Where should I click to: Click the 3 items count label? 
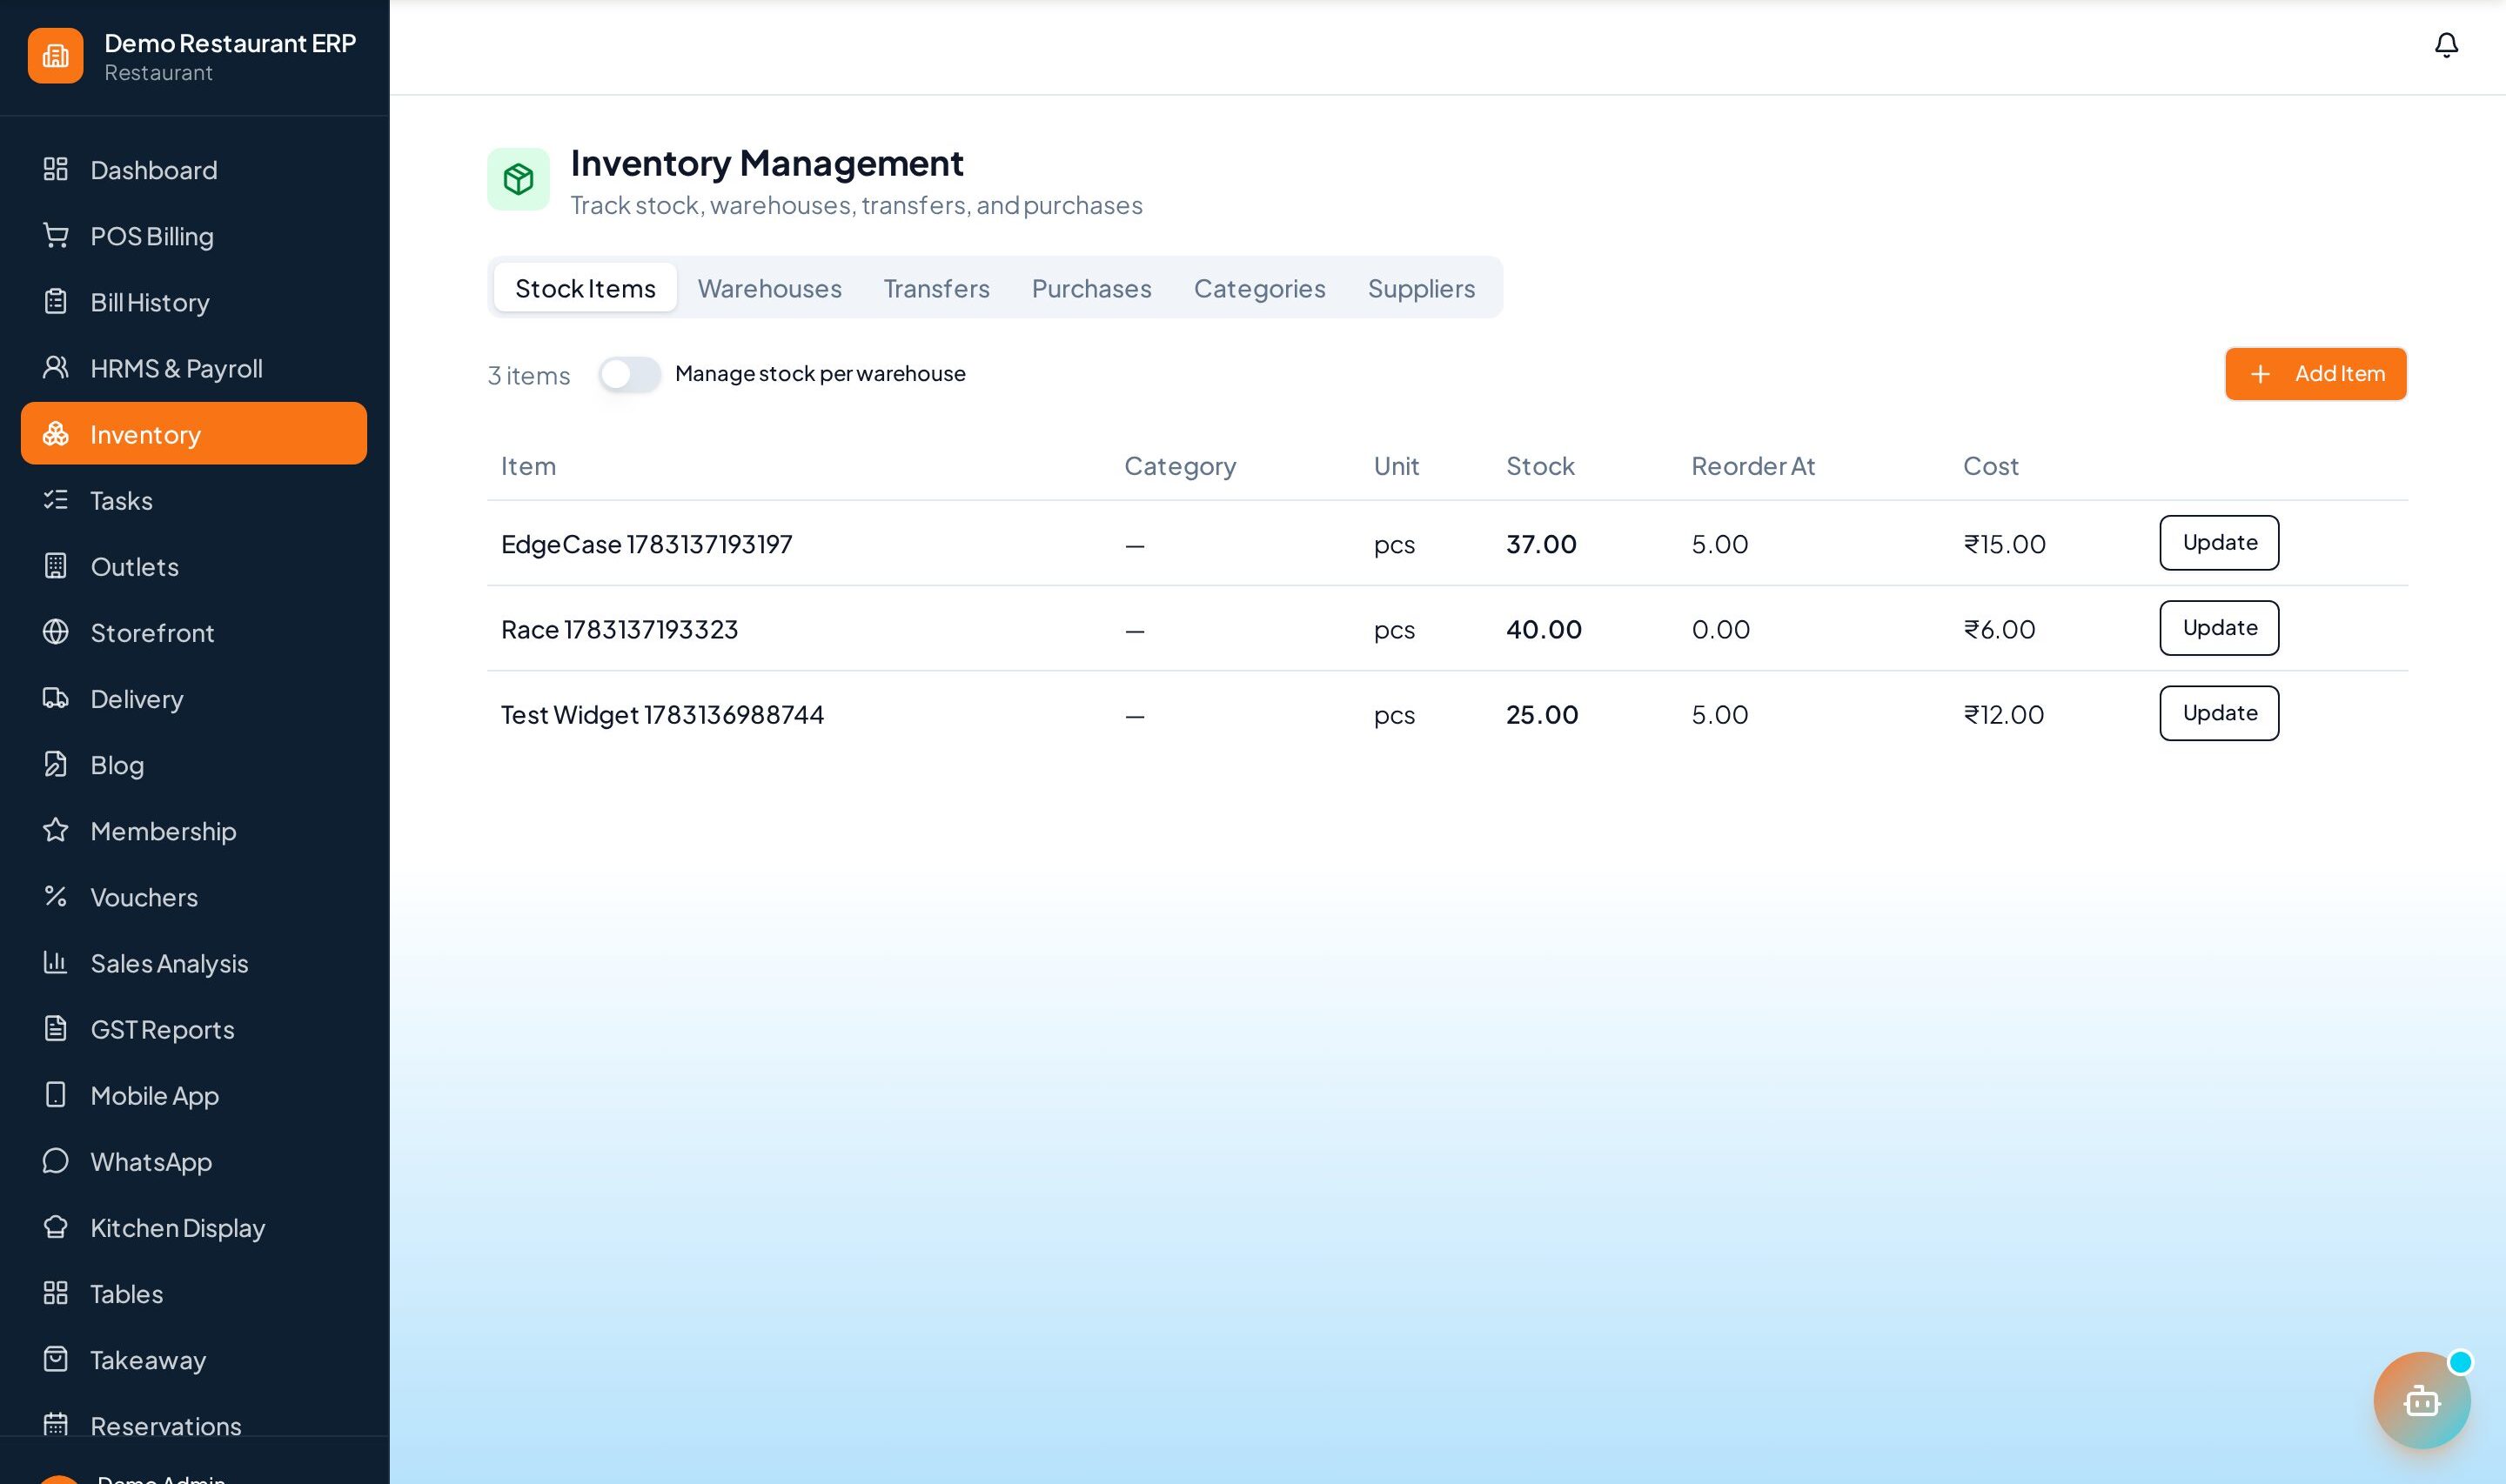click(x=528, y=375)
